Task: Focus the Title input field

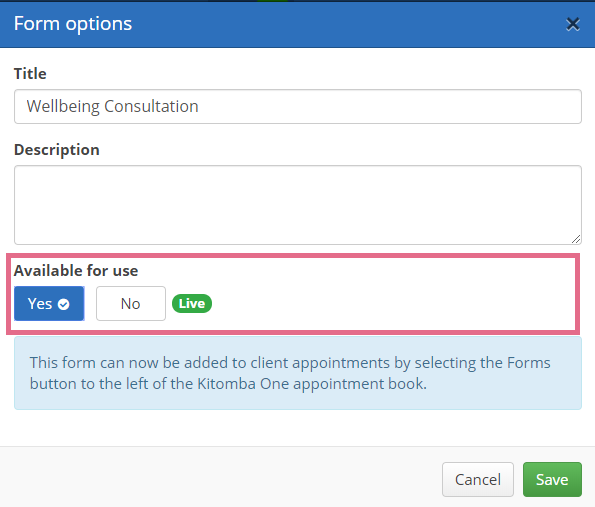Action: click(x=298, y=107)
